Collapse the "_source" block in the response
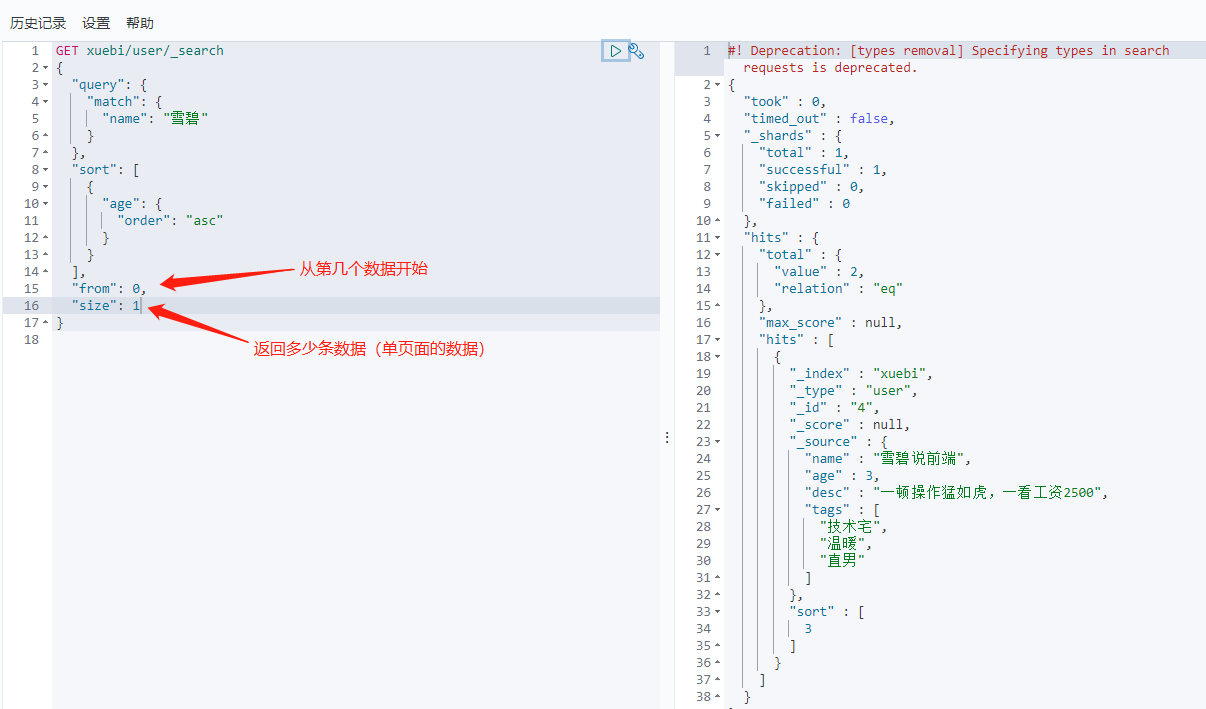The image size is (1206, 709). 719,442
